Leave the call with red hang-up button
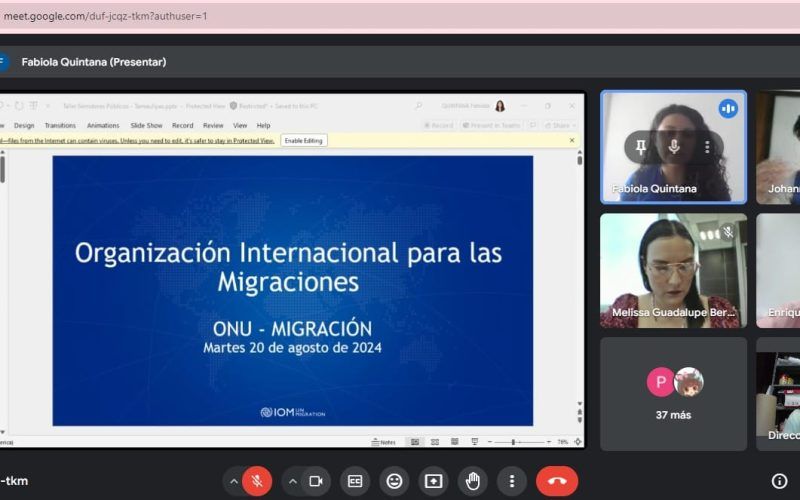 pos(557,481)
